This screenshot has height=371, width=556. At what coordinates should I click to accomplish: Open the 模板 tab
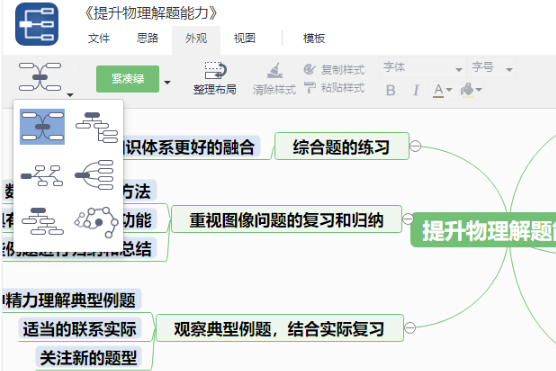pos(314,38)
